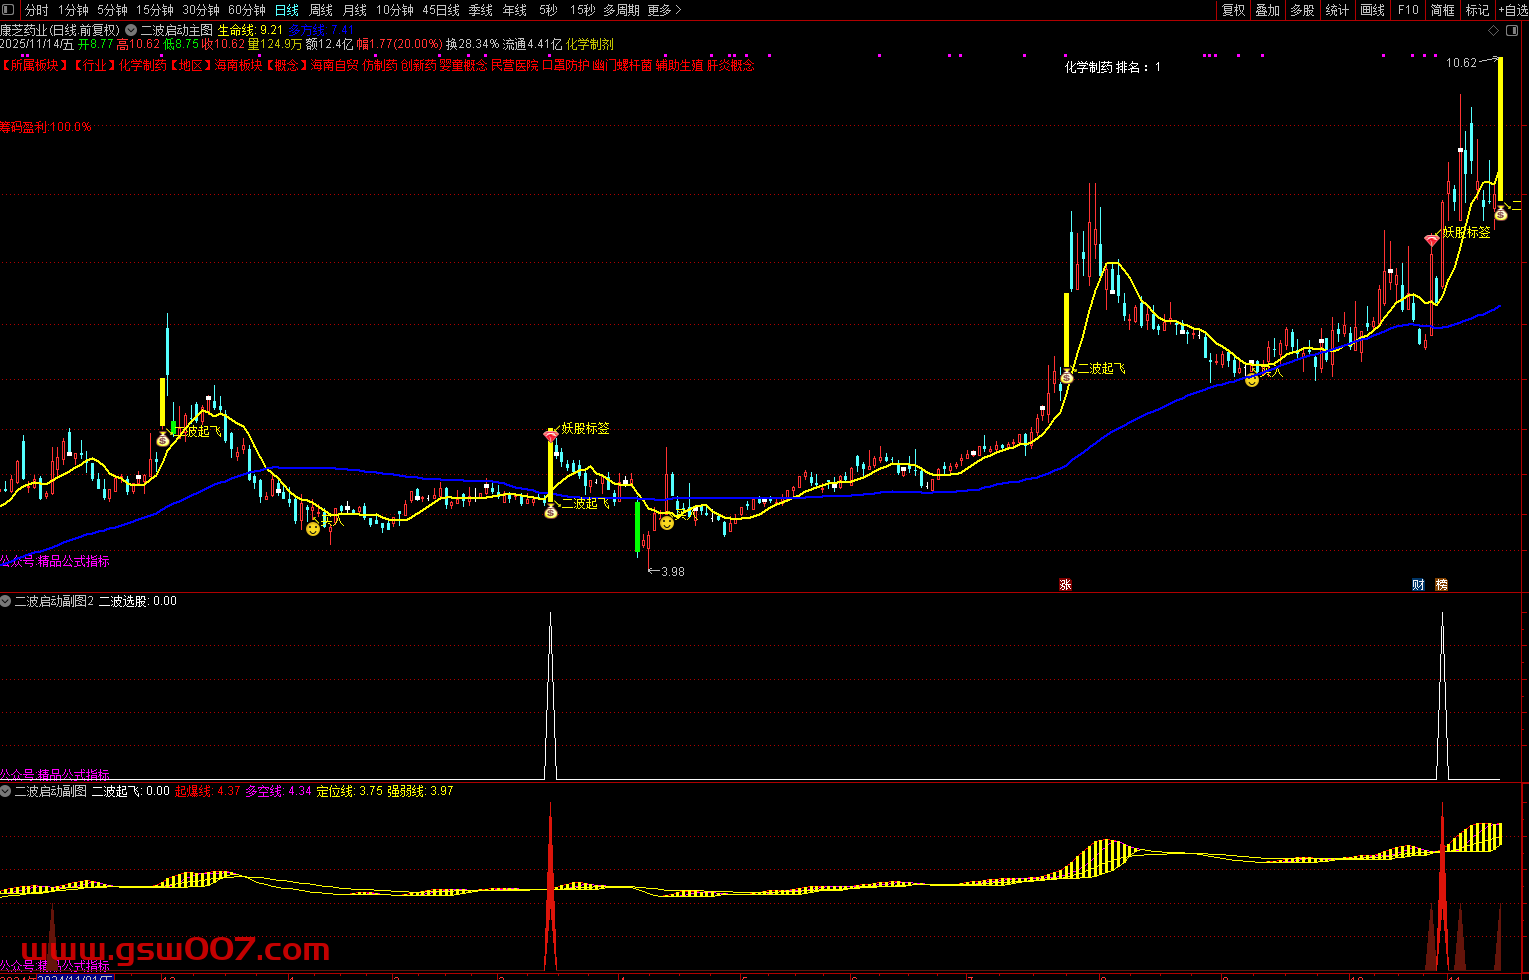Screen dimensions: 1529x980
Task: Click the 榜 badge icon at chart bottom
Action: pos(1441,585)
